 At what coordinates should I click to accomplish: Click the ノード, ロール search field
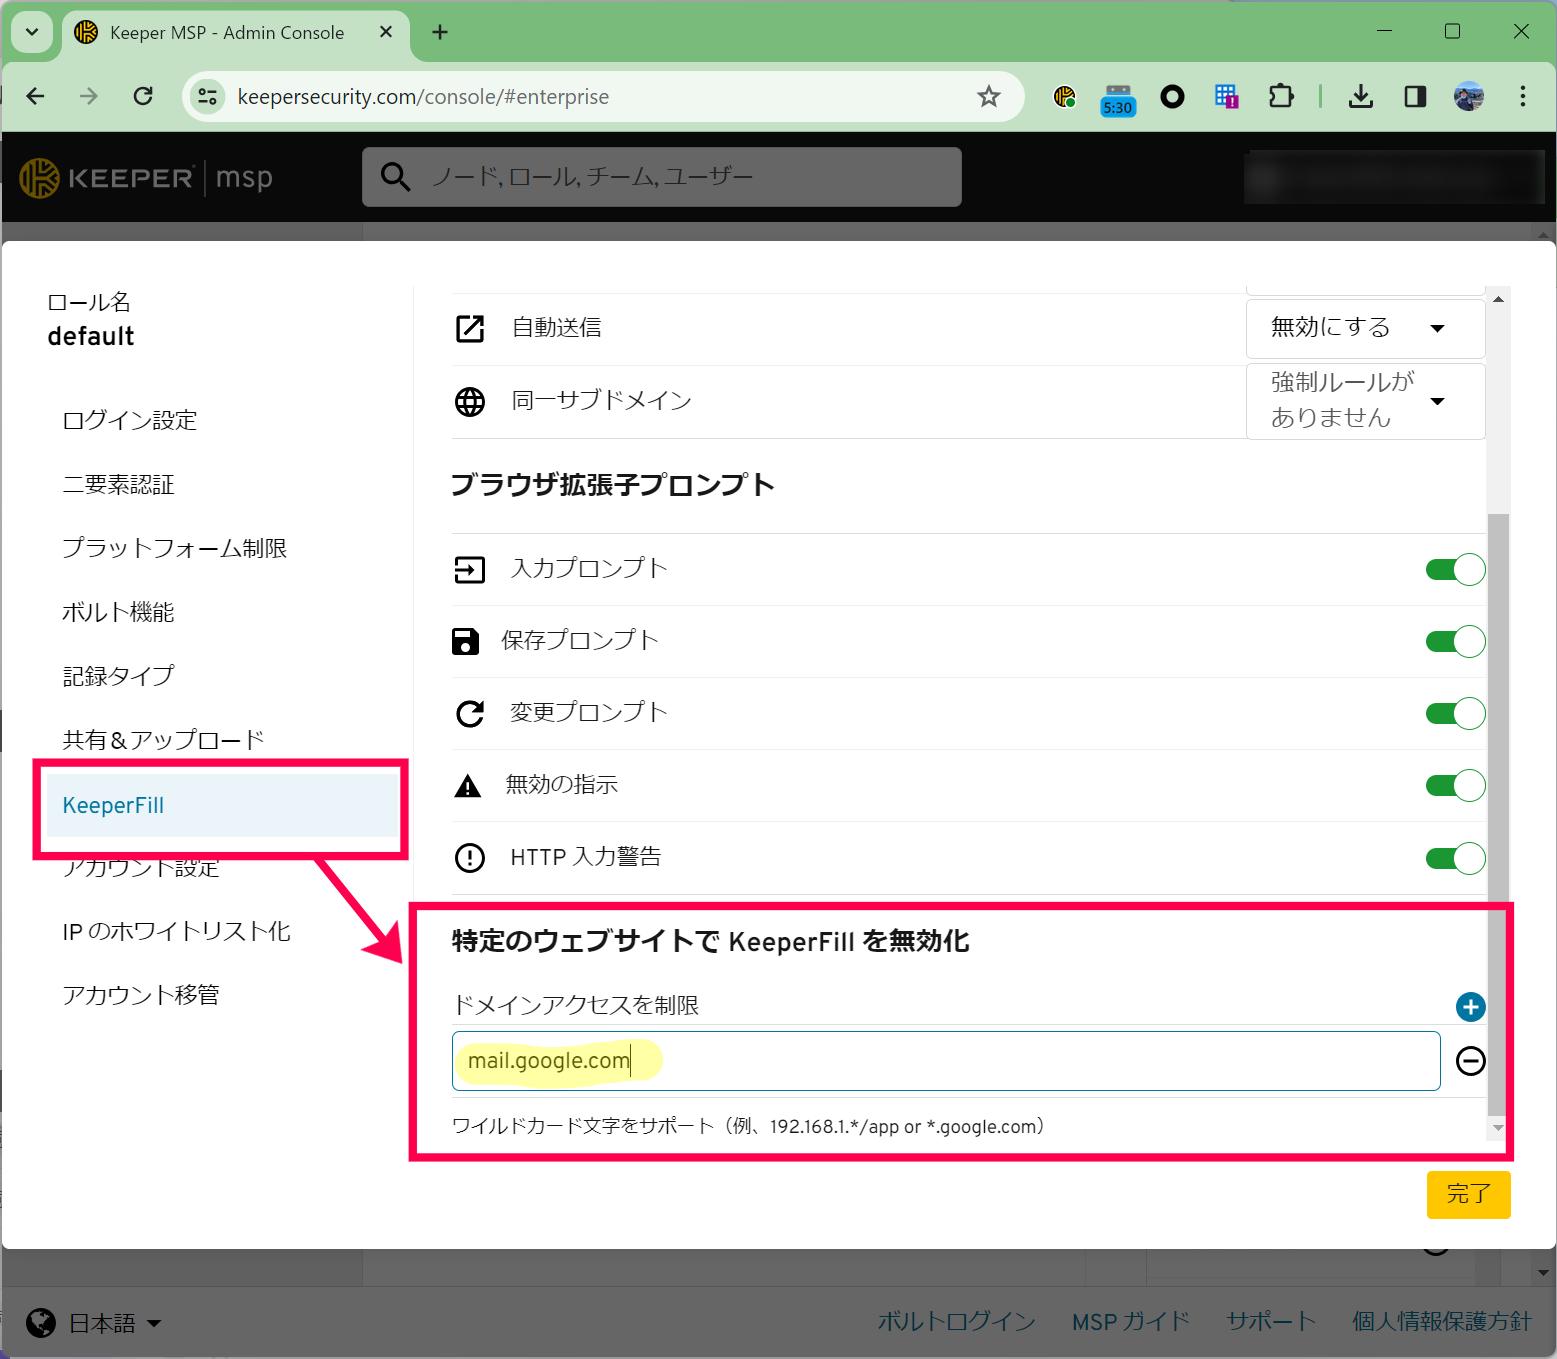[662, 177]
